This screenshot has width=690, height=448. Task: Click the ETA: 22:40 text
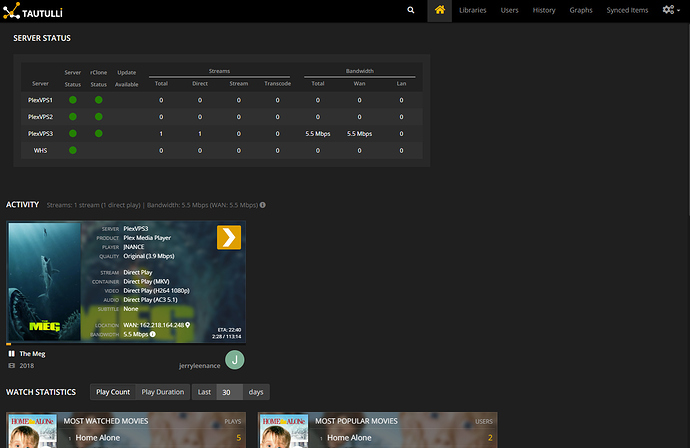click(229, 330)
